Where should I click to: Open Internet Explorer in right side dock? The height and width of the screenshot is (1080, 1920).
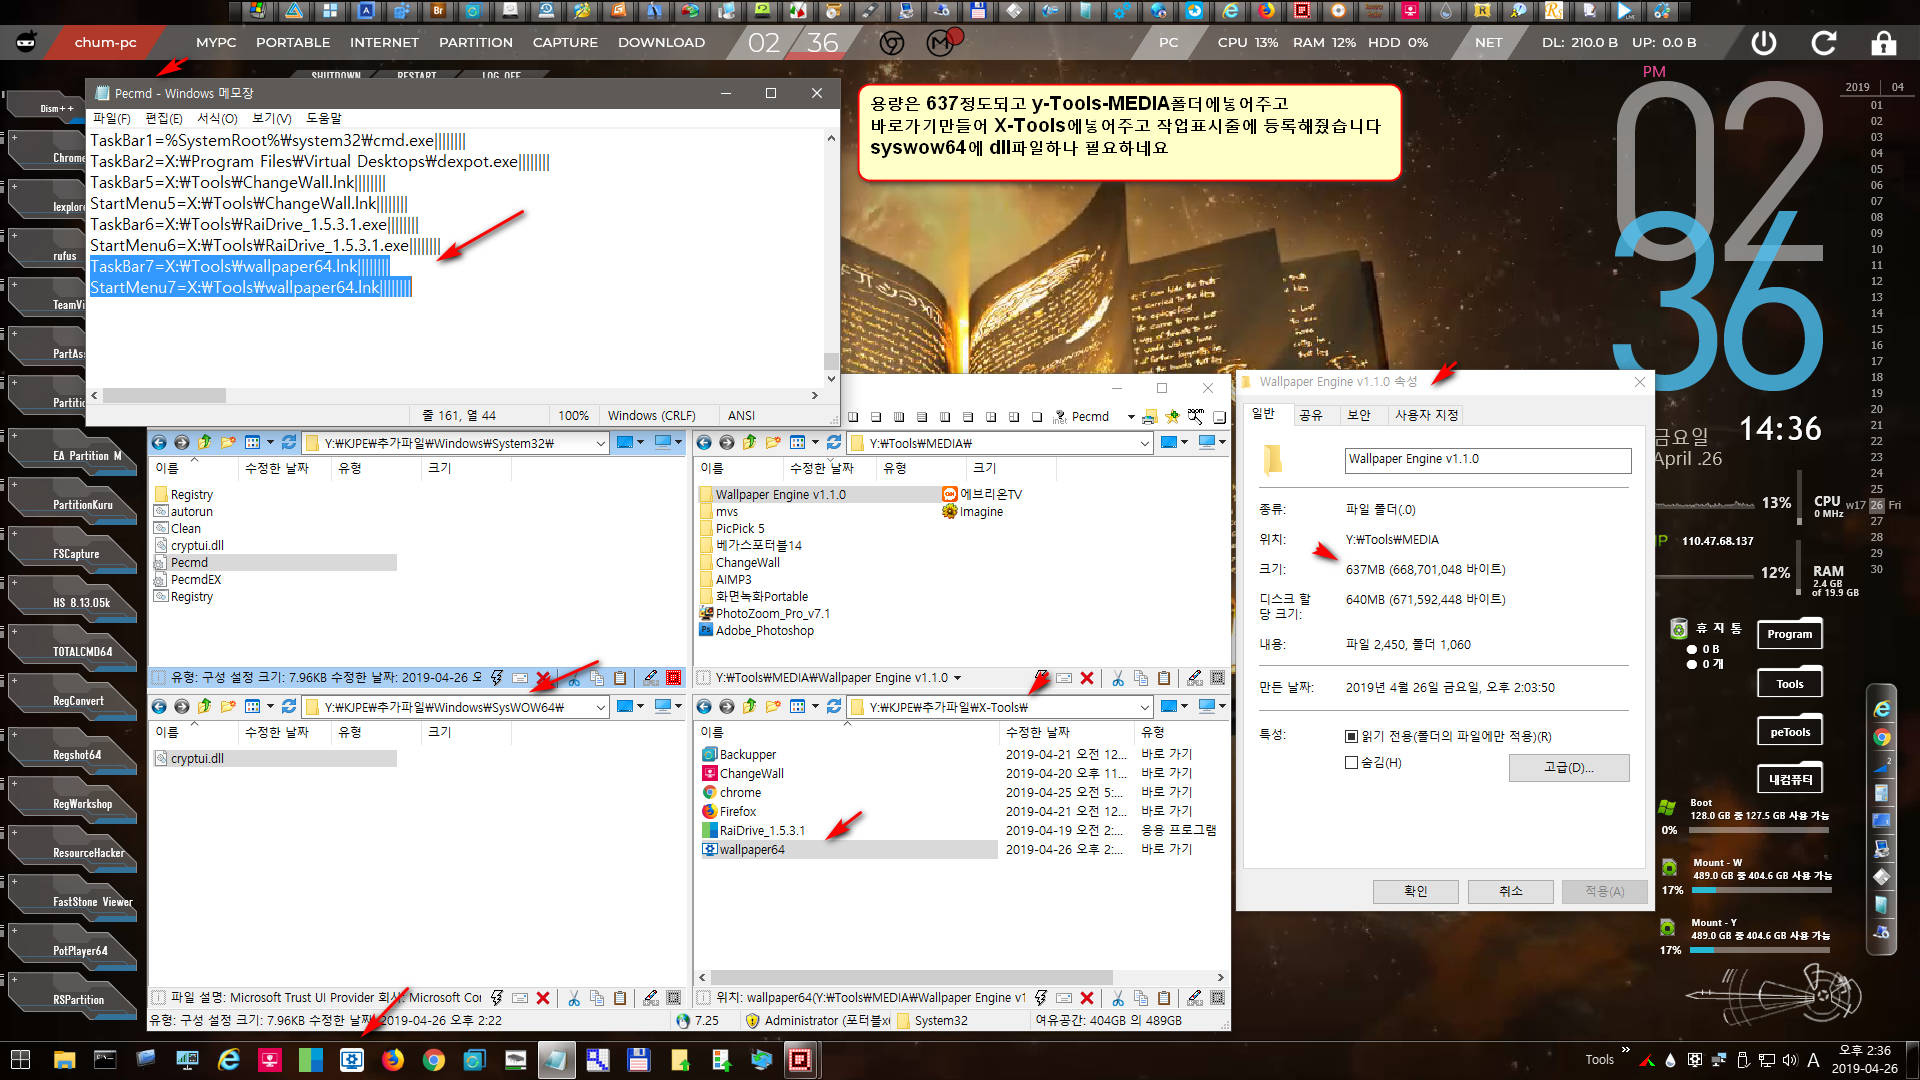[x=1882, y=709]
